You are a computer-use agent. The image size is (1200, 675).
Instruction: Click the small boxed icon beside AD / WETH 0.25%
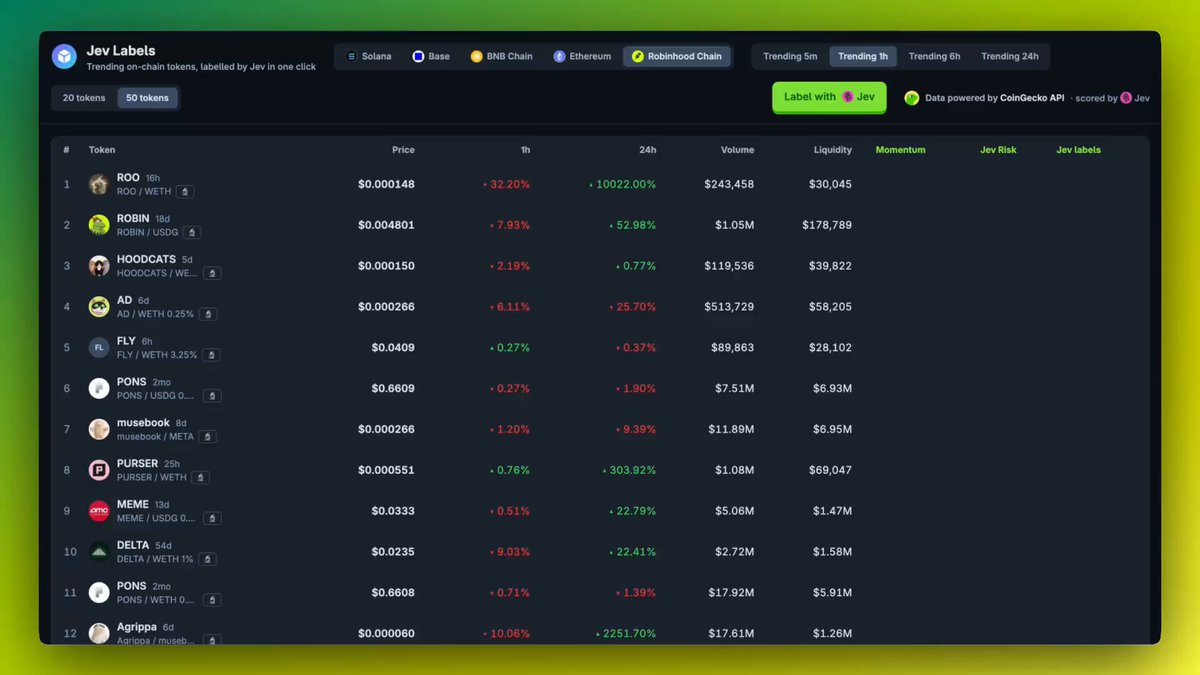click(x=208, y=314)
